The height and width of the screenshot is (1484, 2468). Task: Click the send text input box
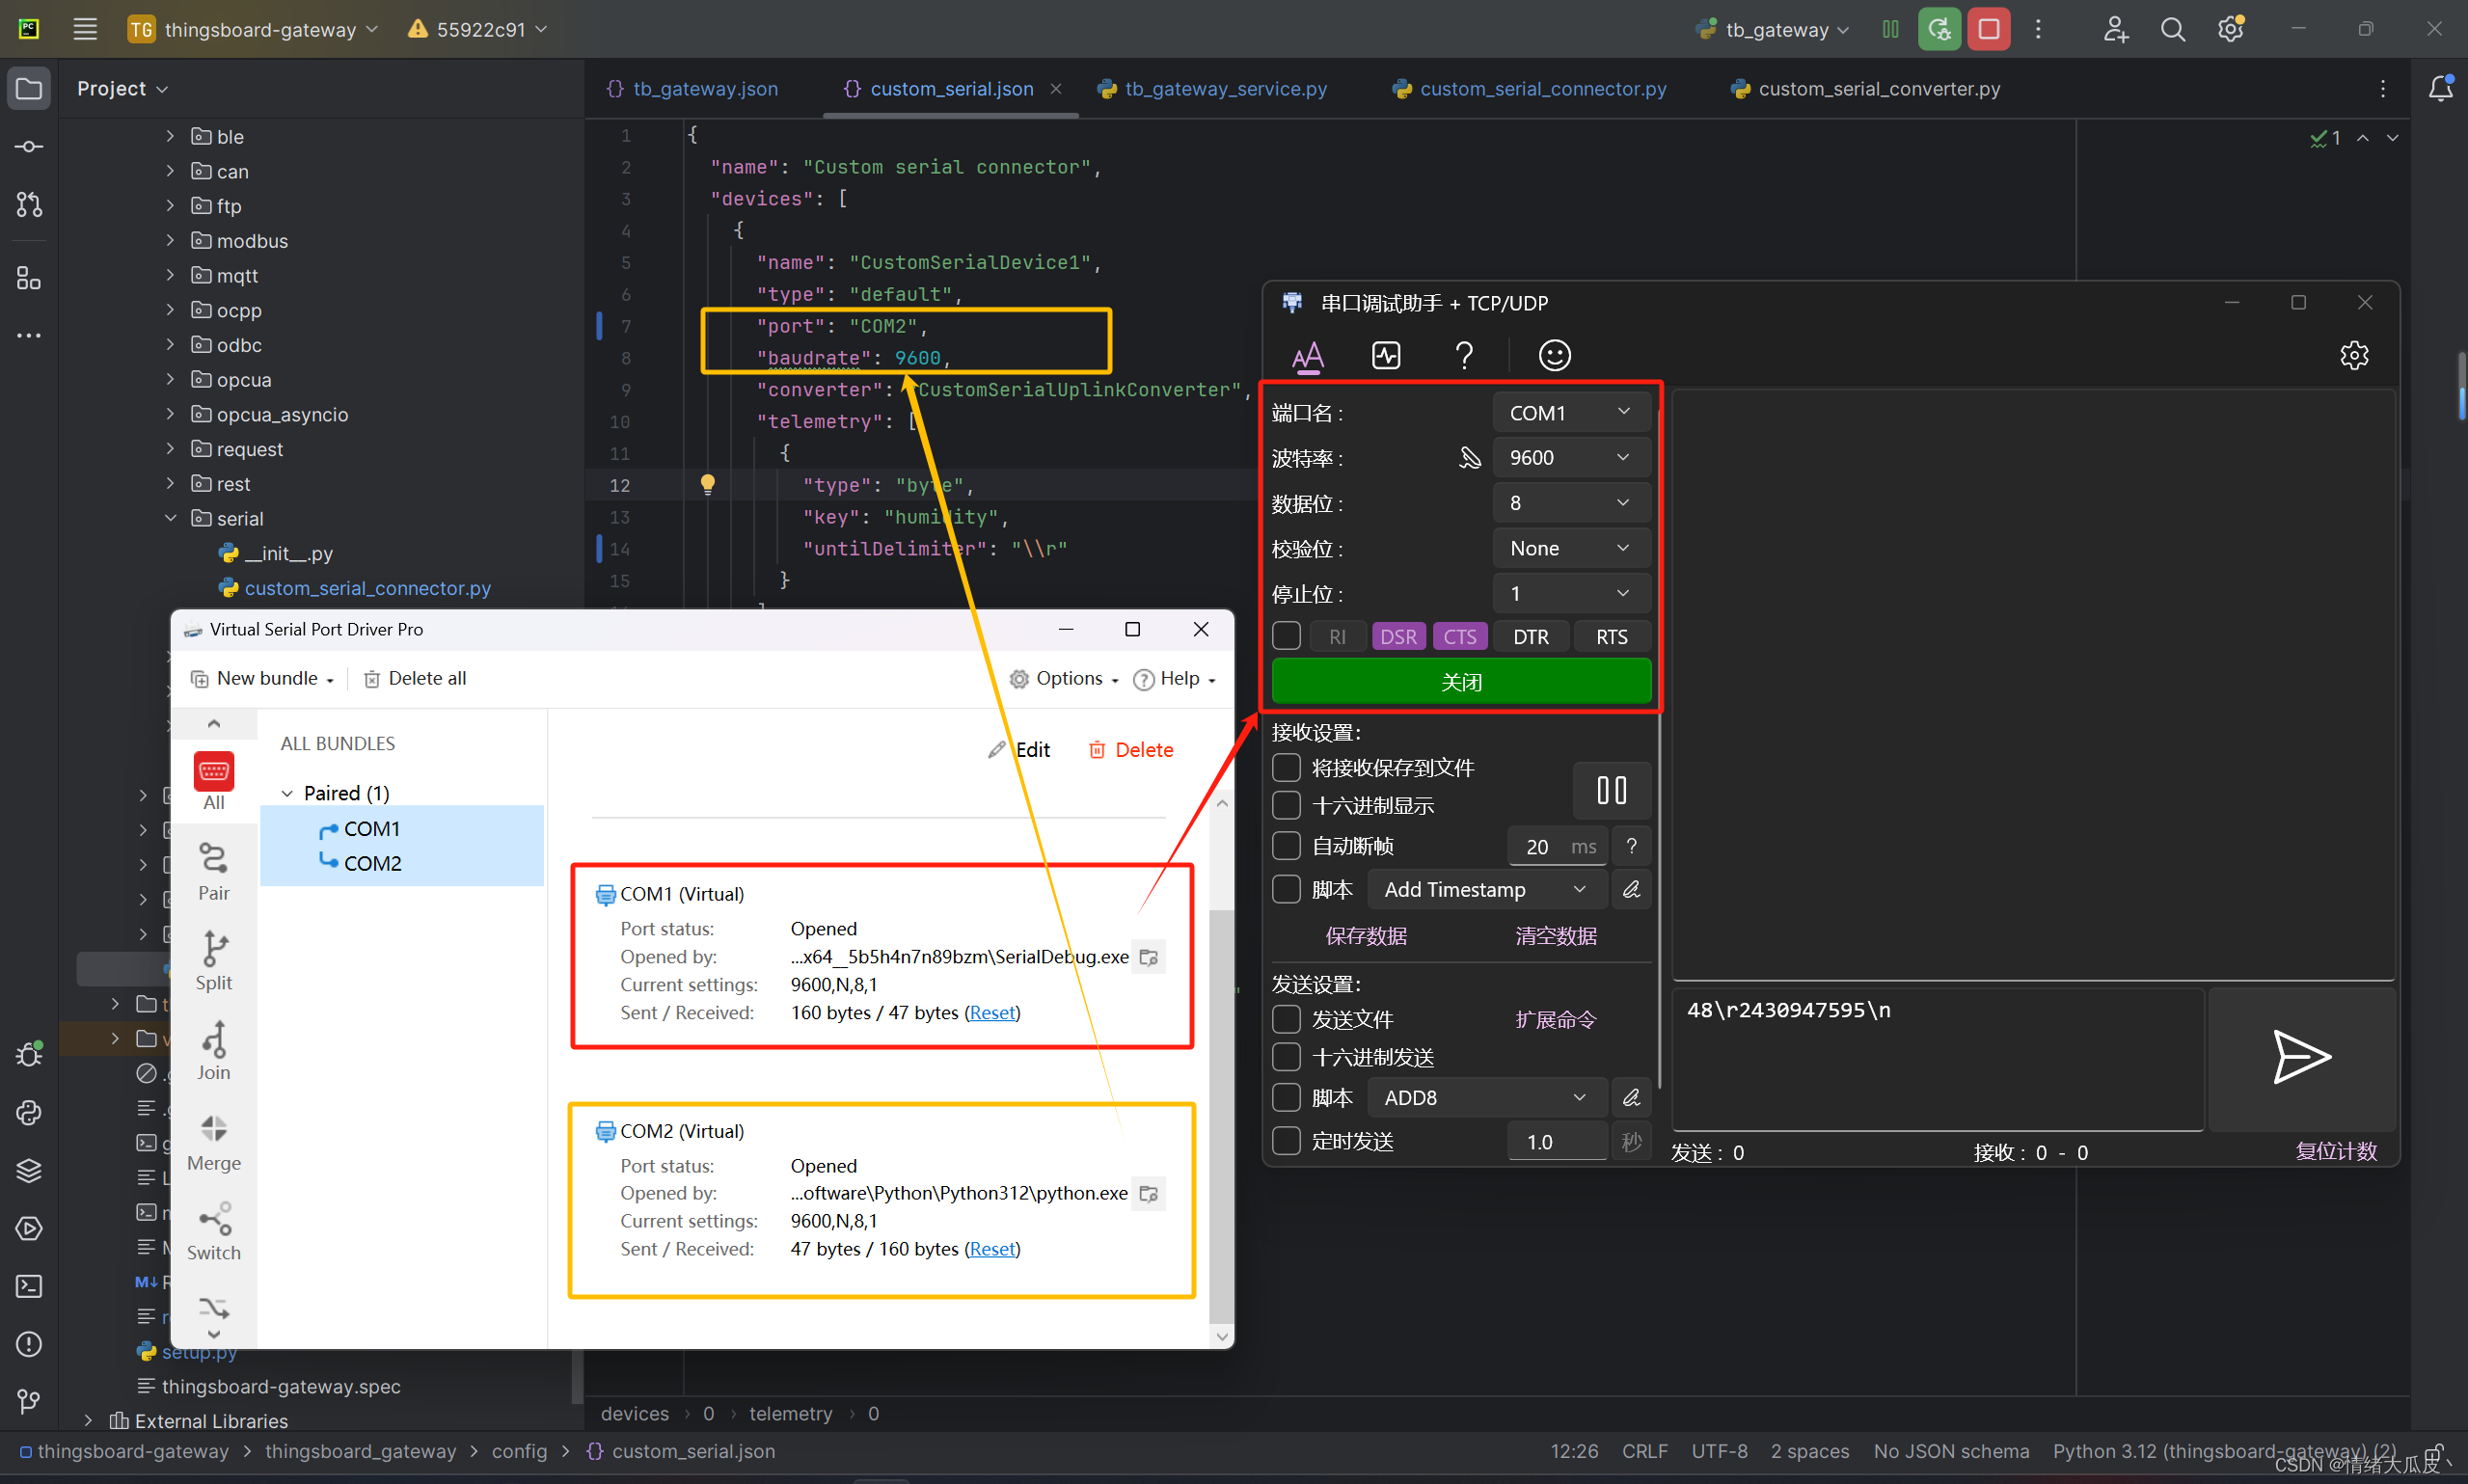click(1936, 1058)
